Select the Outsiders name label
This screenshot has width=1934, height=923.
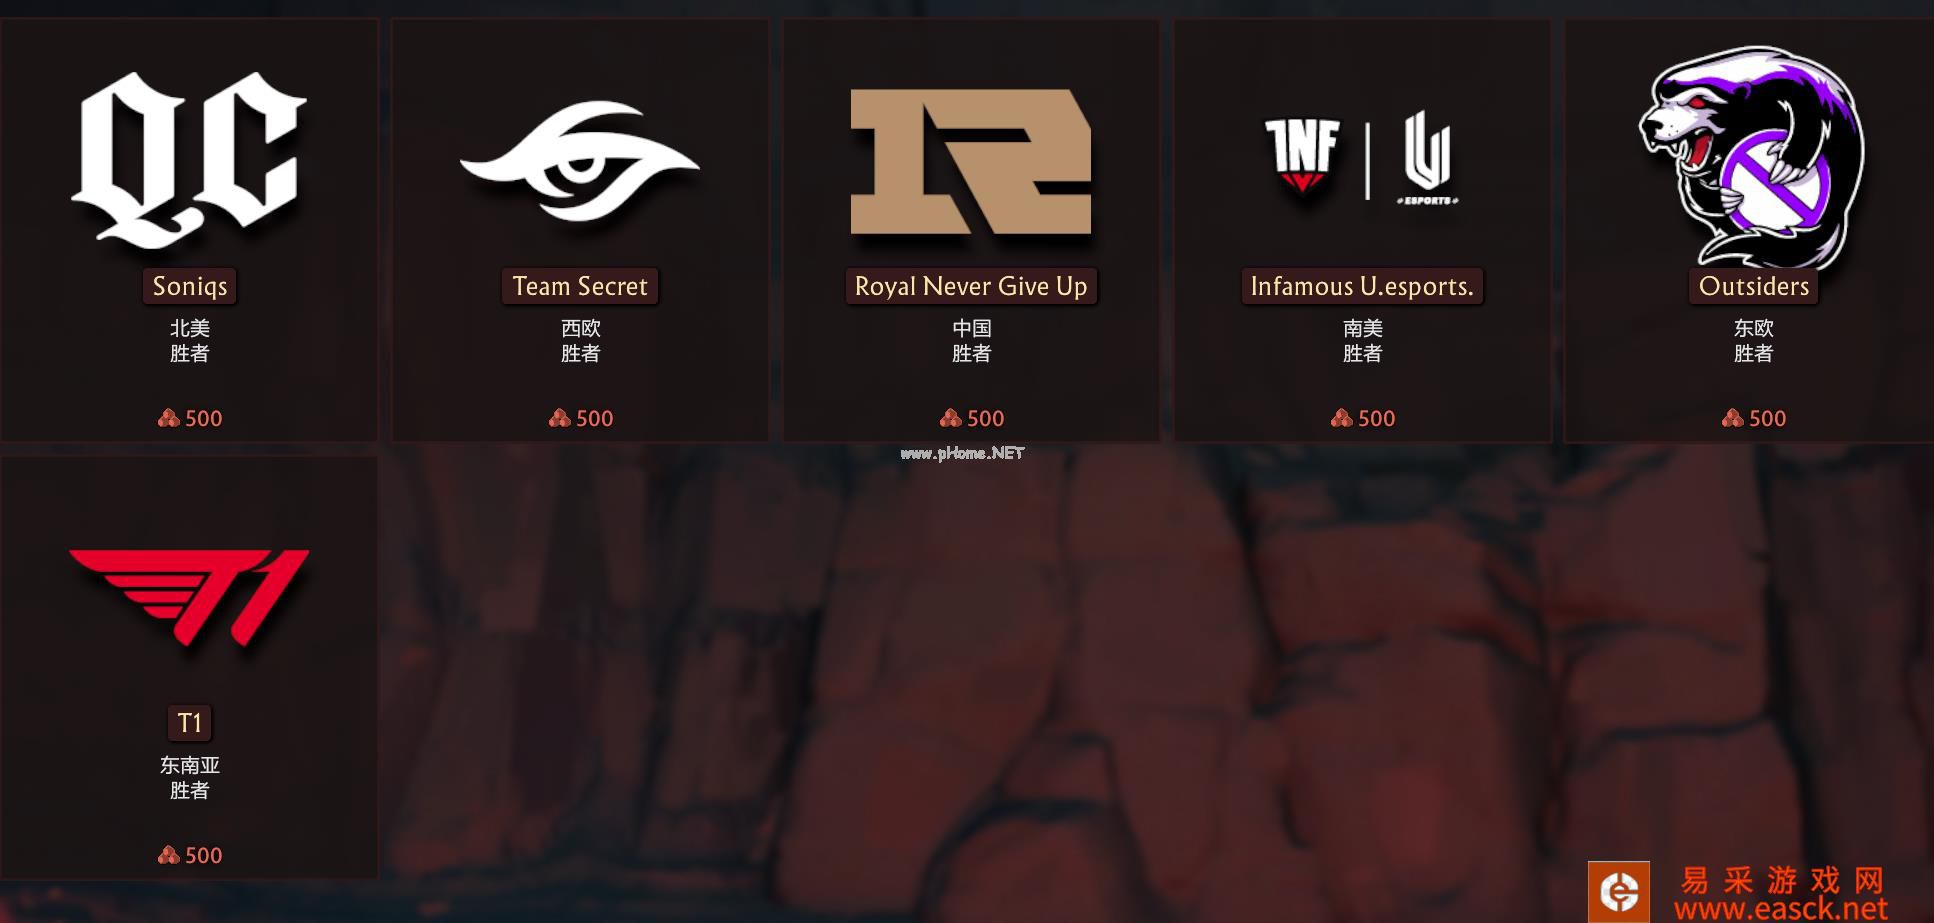1753,286
